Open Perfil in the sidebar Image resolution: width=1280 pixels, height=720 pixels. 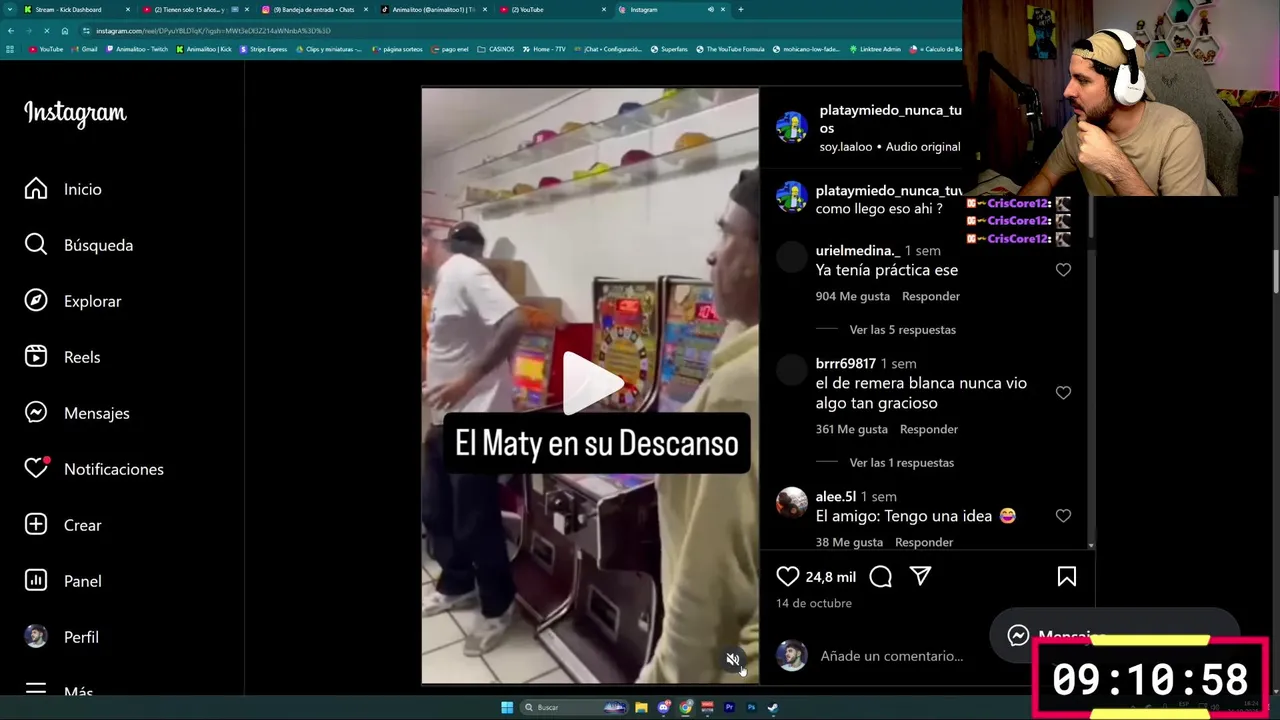pos(62,637)
